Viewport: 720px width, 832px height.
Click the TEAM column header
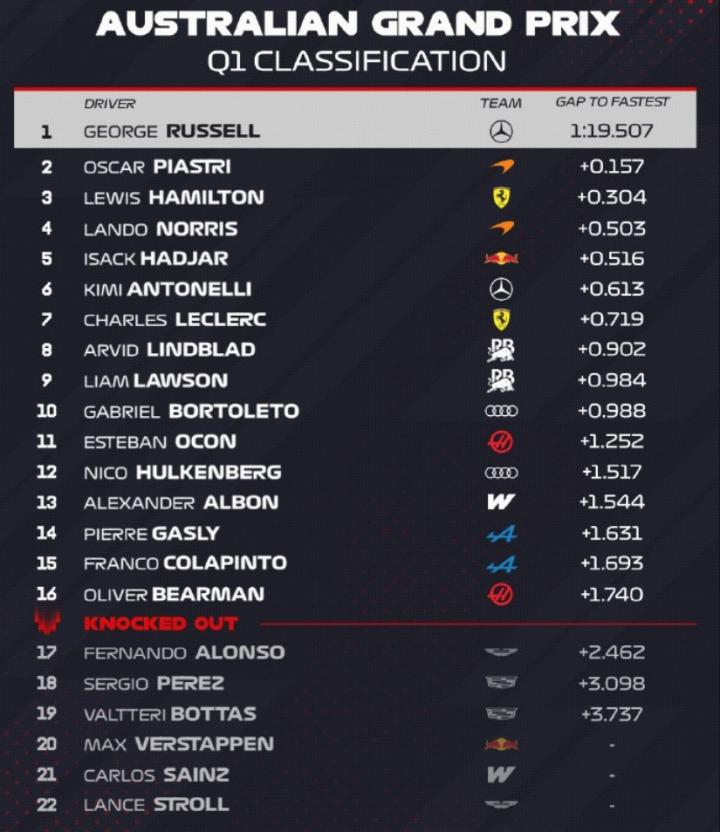pyautogui.click(x=501, y=103)
